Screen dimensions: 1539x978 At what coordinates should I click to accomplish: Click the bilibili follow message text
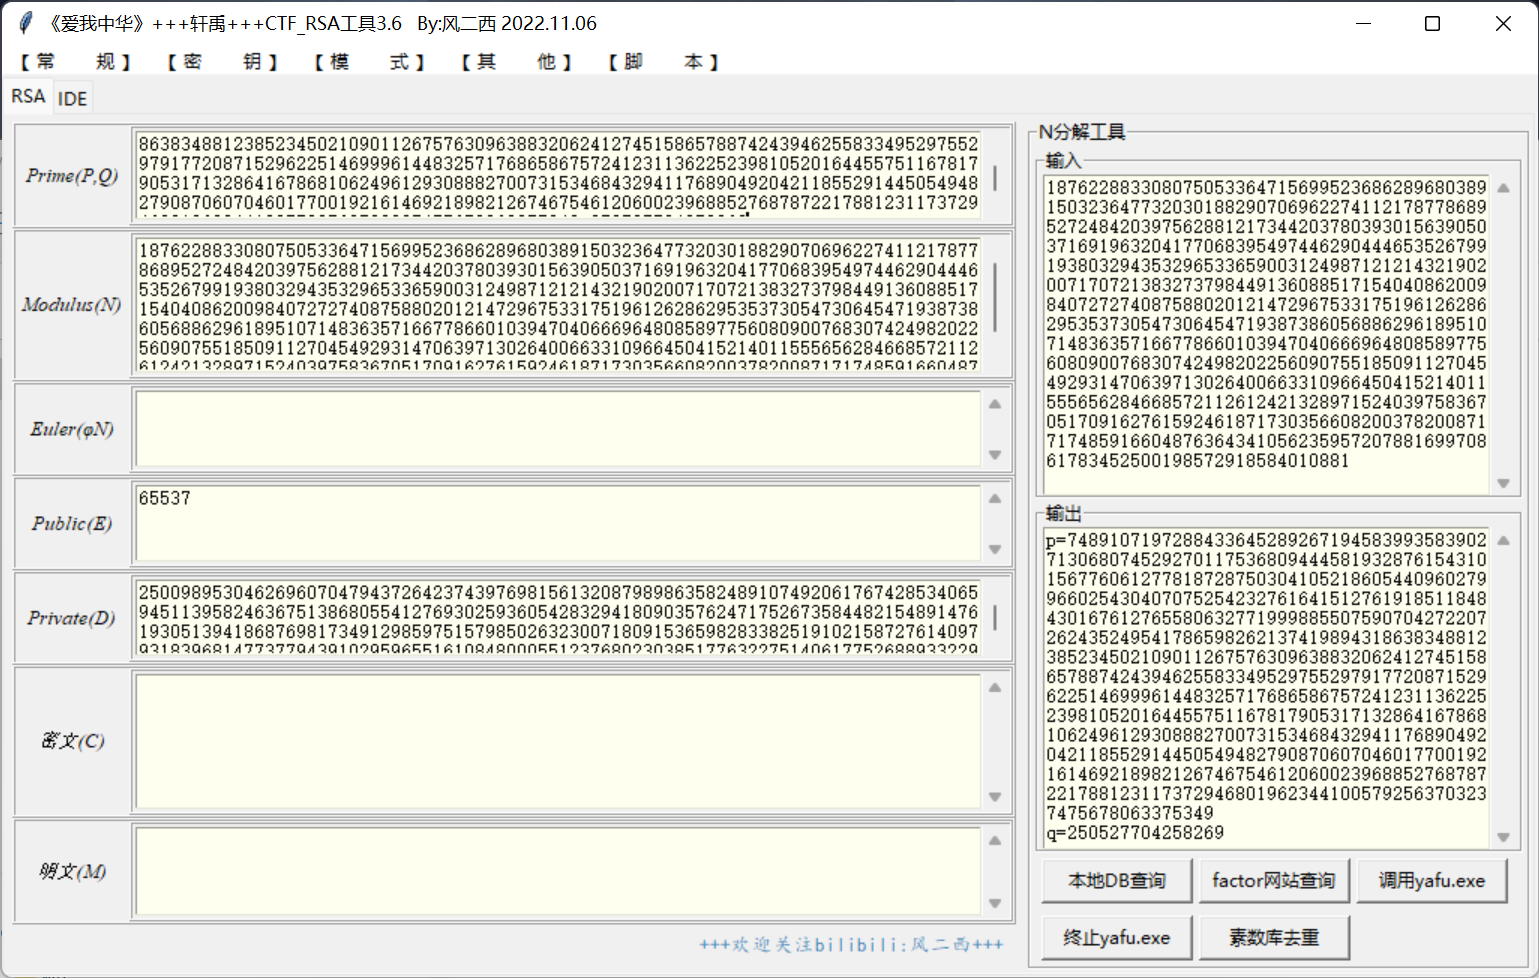pyautogui.click(x=851, y=944)
